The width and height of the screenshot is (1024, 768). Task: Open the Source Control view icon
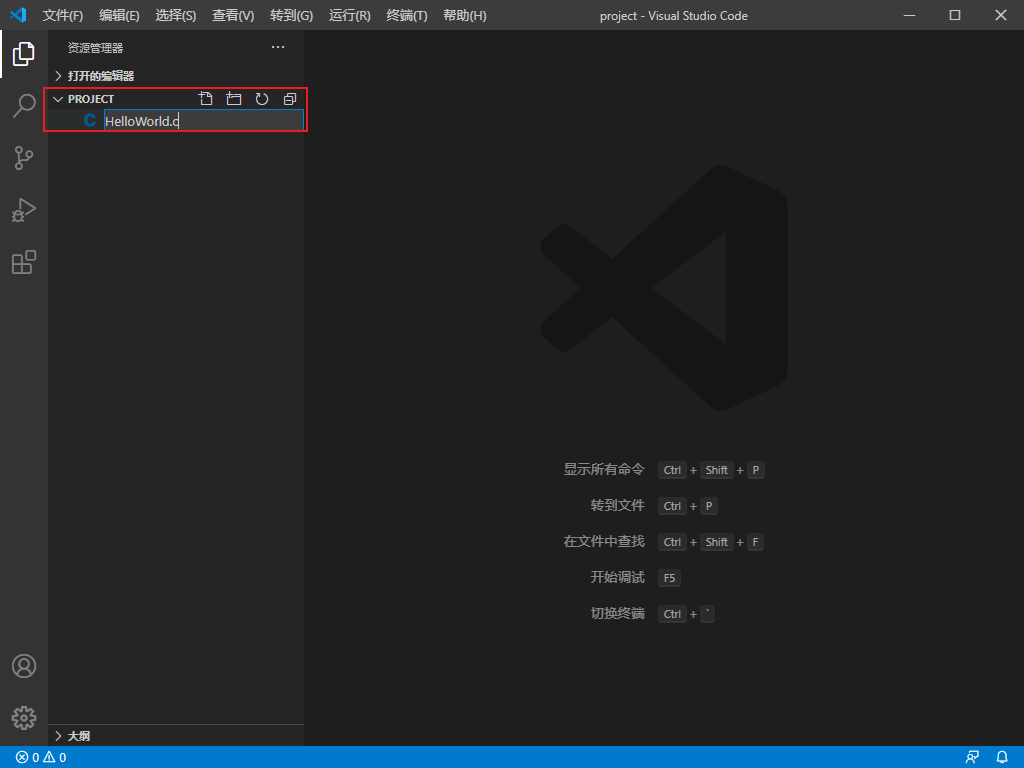click(24, 157)
